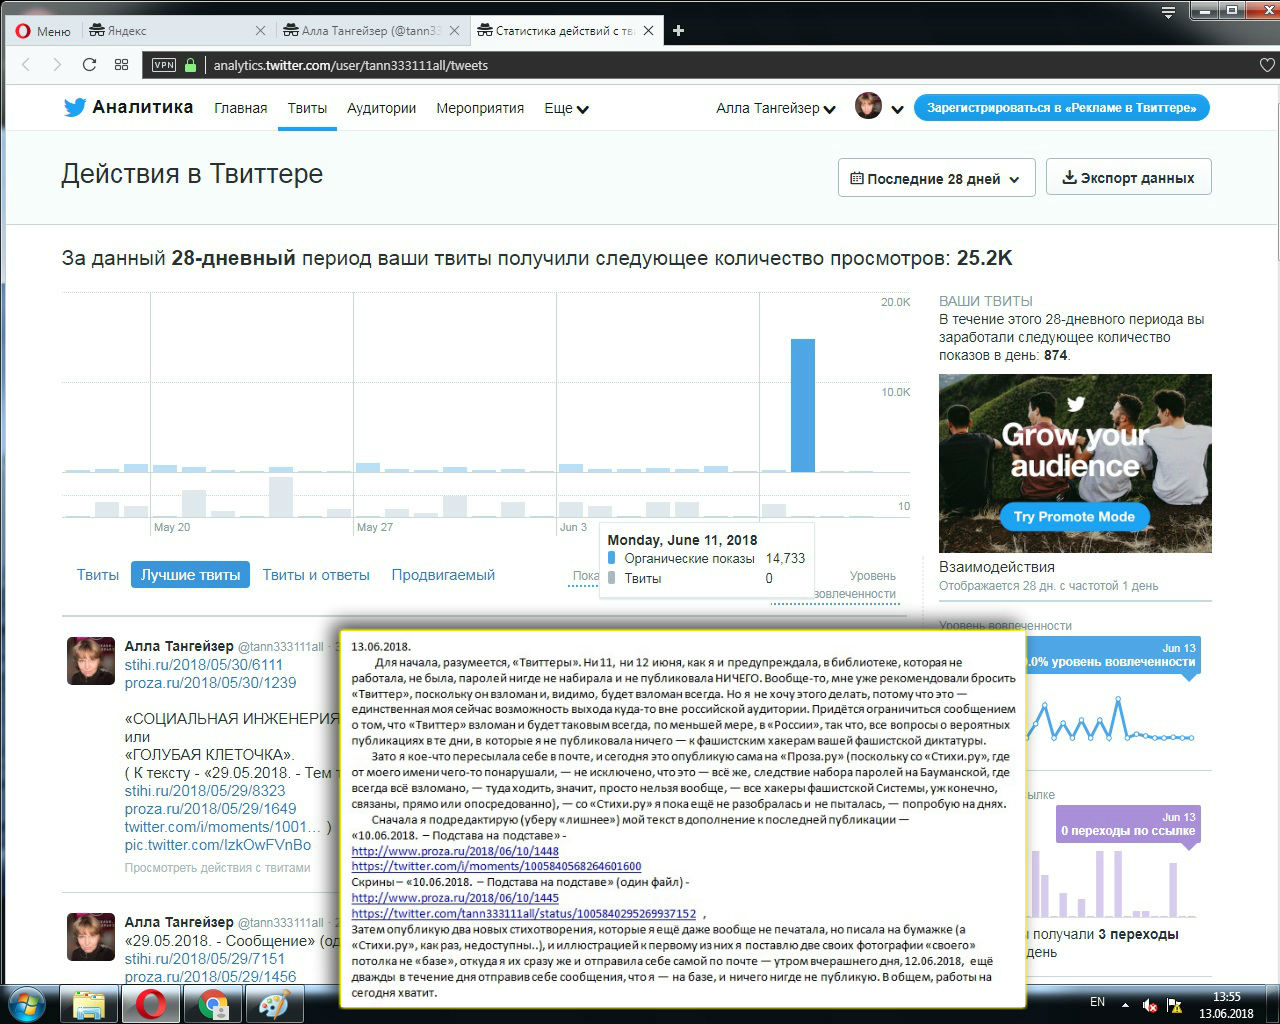Select Продвигаемый tab
This screenshot has height=1024, width=1280.
pyautogui.click(x=443, y=575)
